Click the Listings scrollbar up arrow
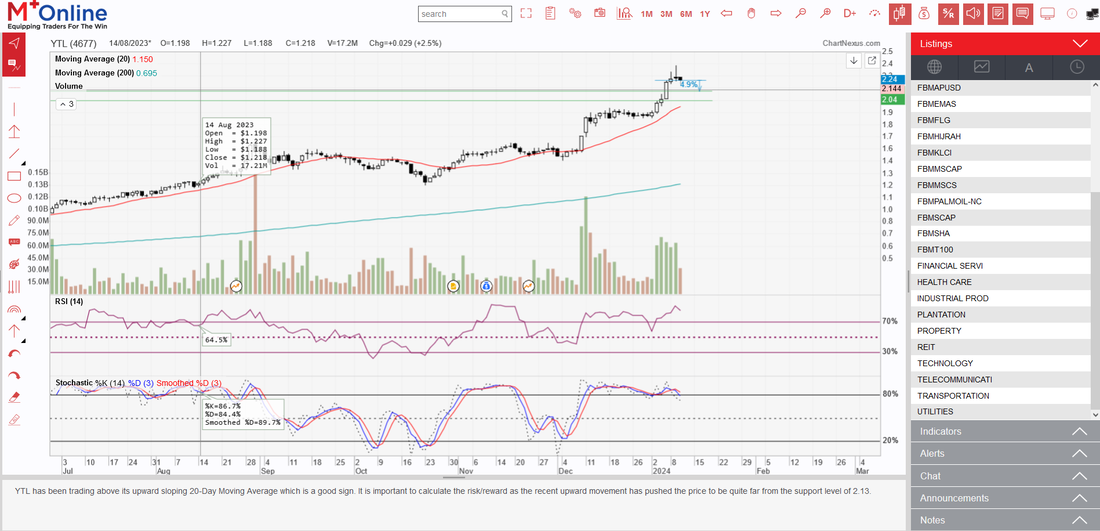1100x531 pixels. (1095, 84)
